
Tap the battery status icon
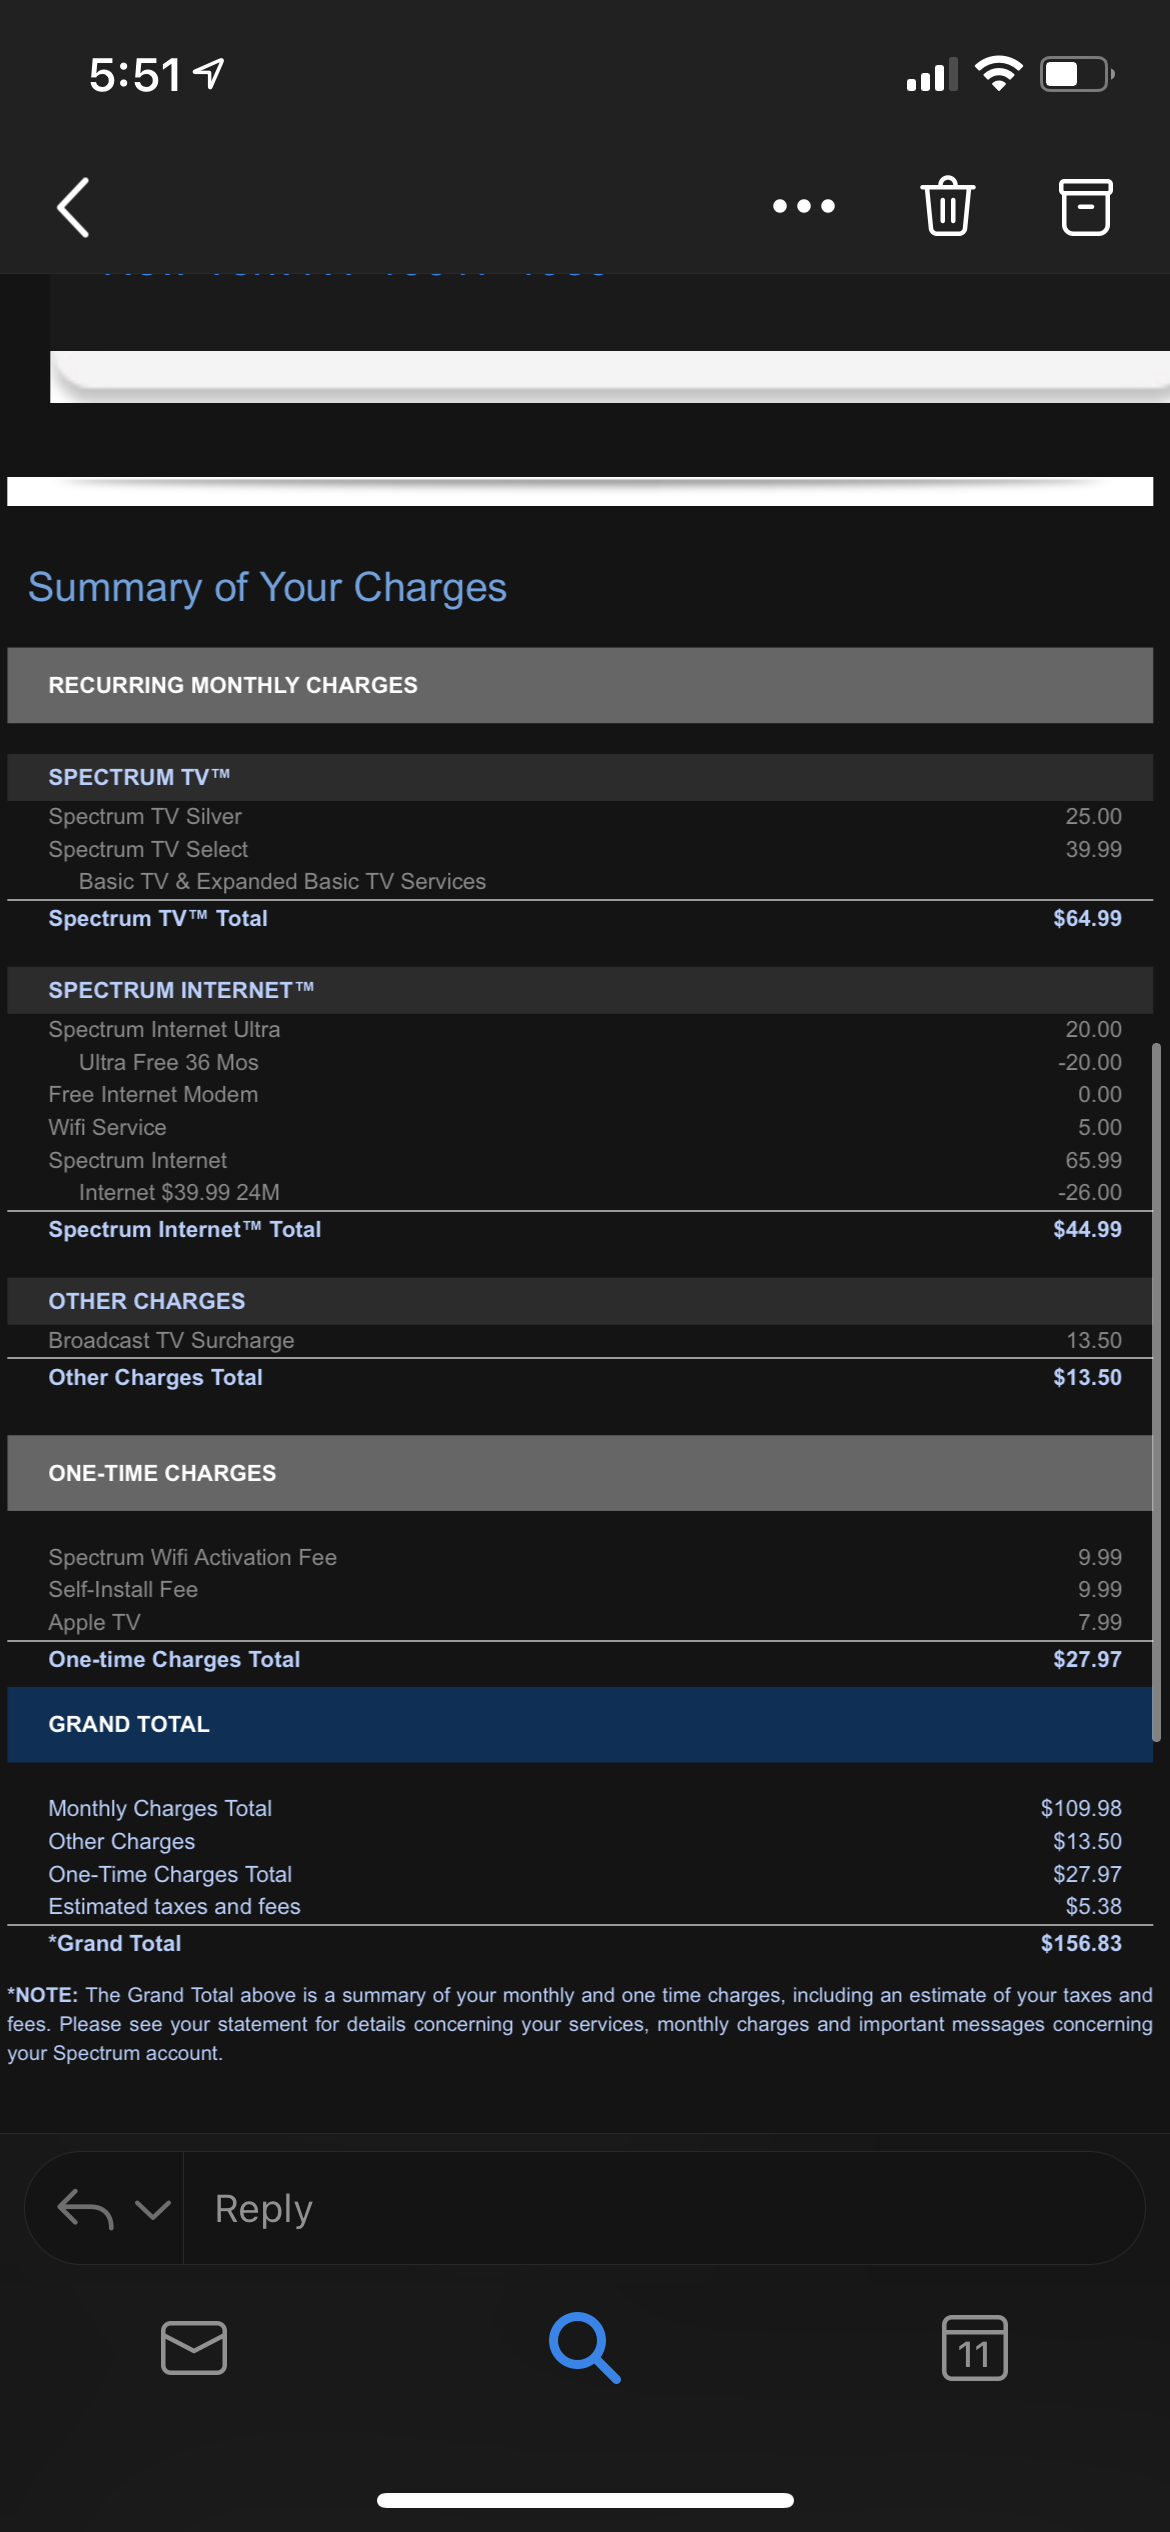click(1077, 74)
